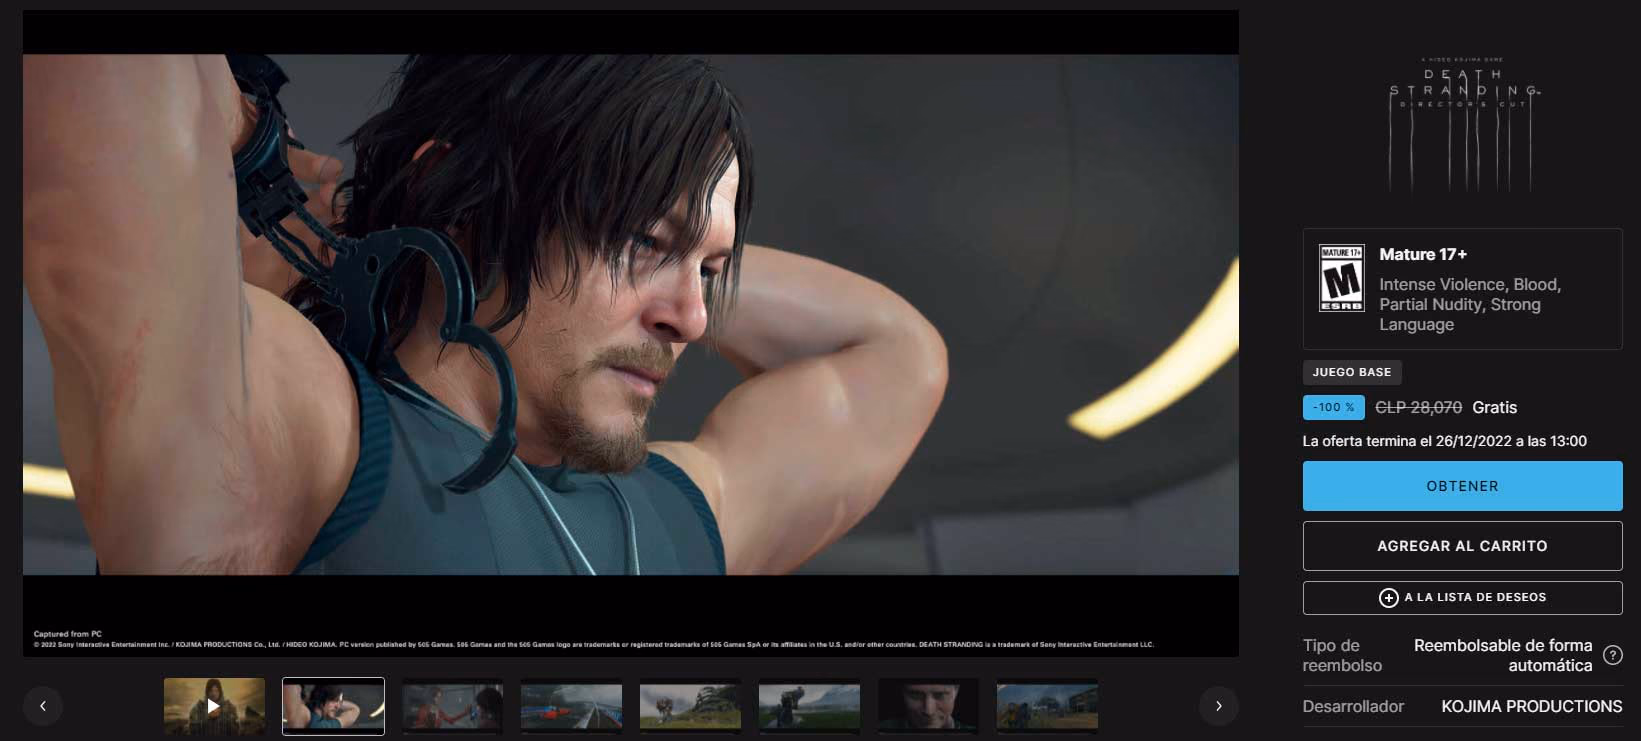This screenshot has height=741, width=1641.
Task: Click the Death Stranding Director's Cut logo
Action: point(1463,123)
